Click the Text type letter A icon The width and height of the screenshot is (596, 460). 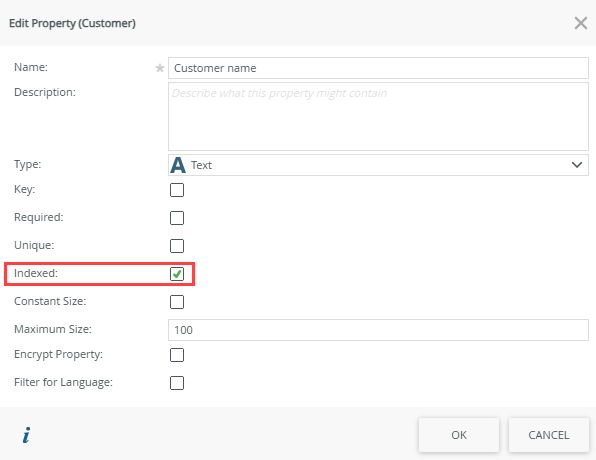[178, 165]
